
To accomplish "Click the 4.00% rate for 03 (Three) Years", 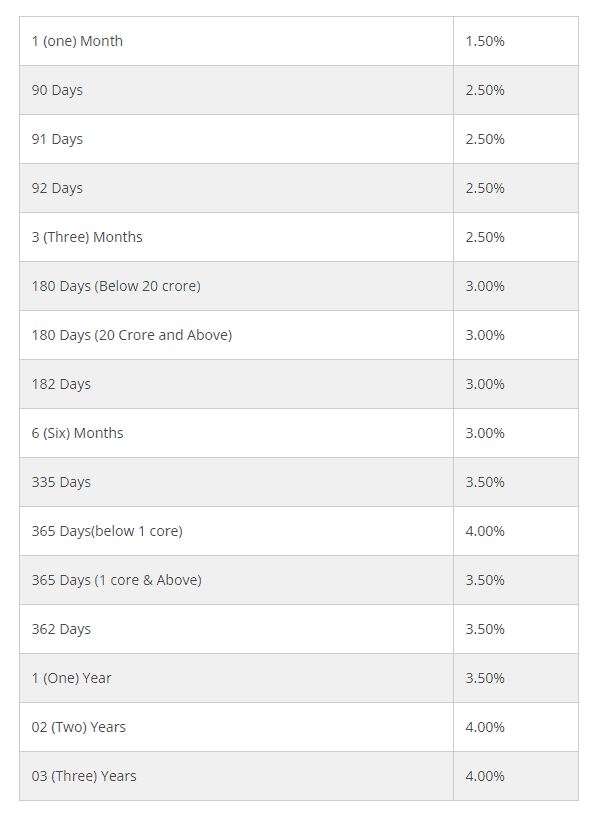I will point(485,776).
